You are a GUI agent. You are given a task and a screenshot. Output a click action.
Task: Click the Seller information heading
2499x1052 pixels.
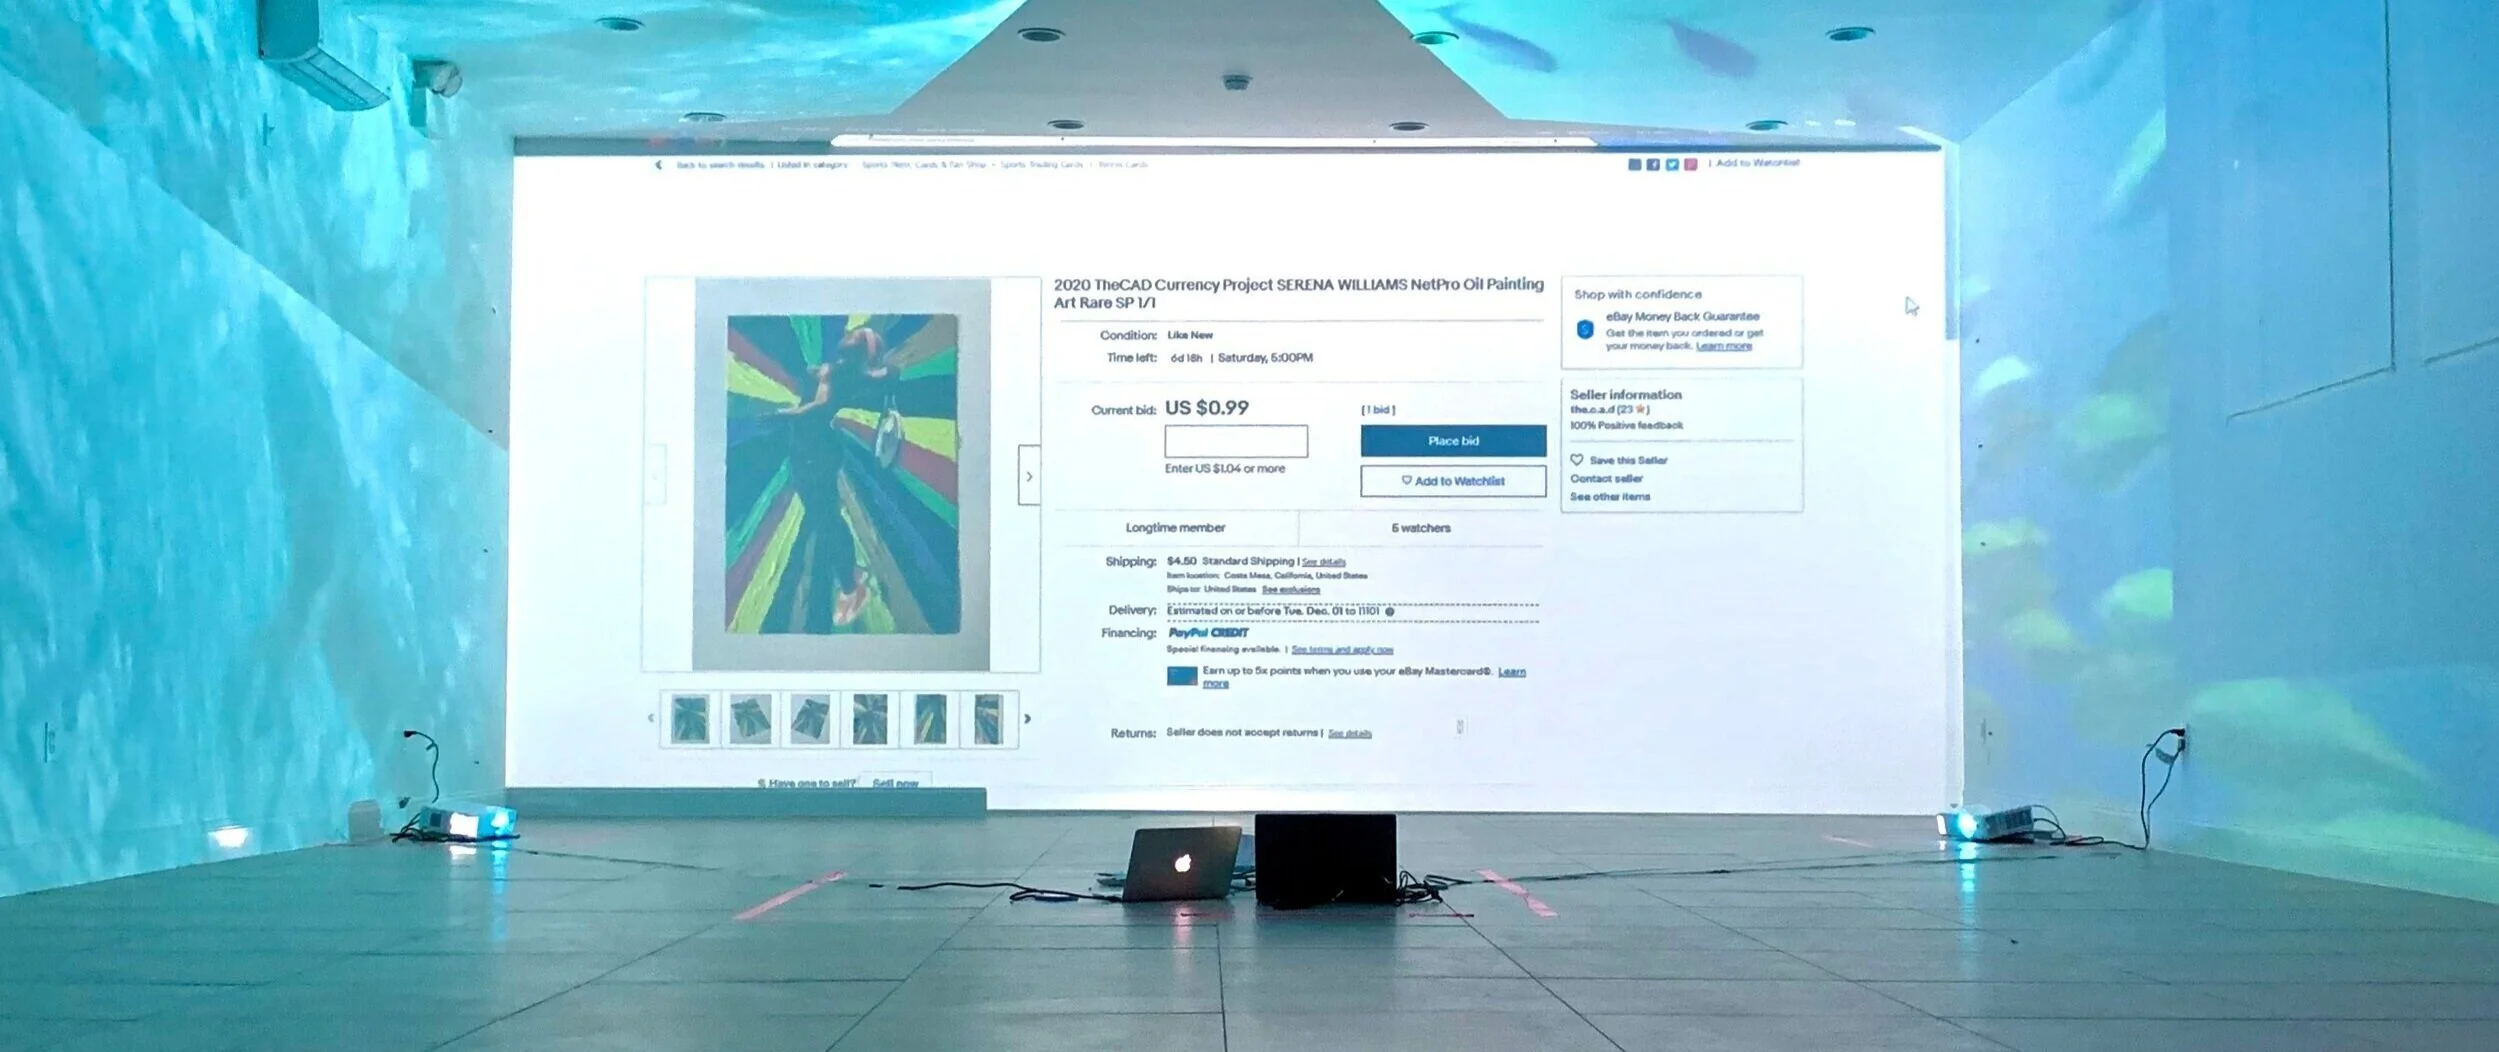1625,395
